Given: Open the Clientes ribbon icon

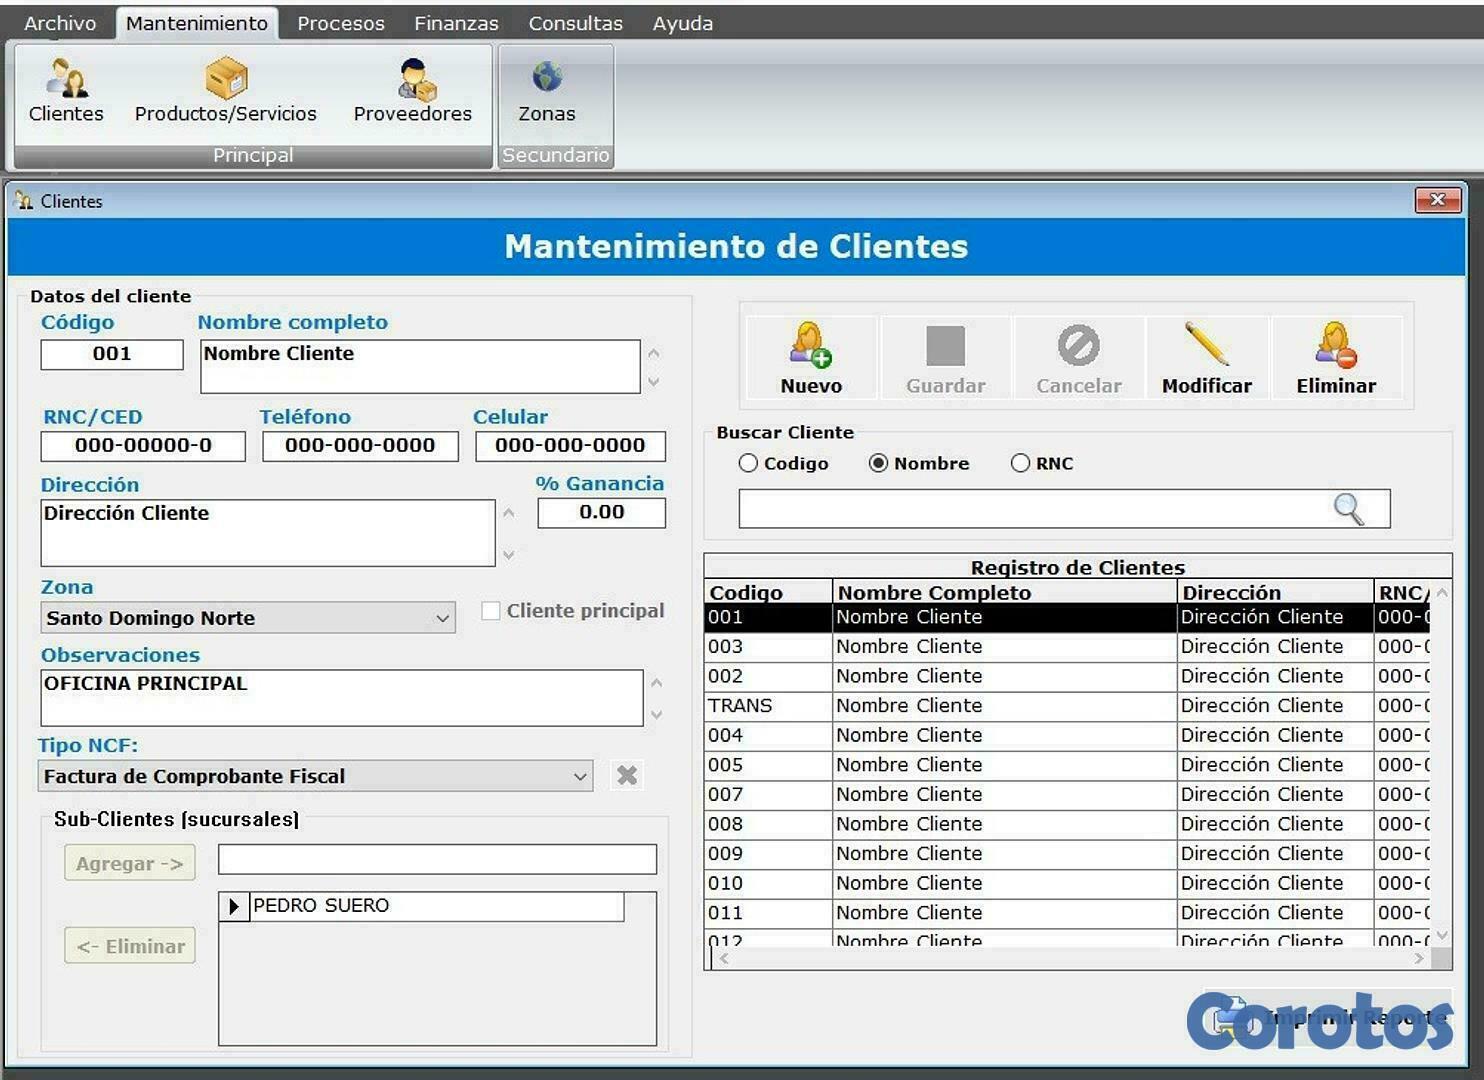Looking at the screenshot, I should coord(66,90).
